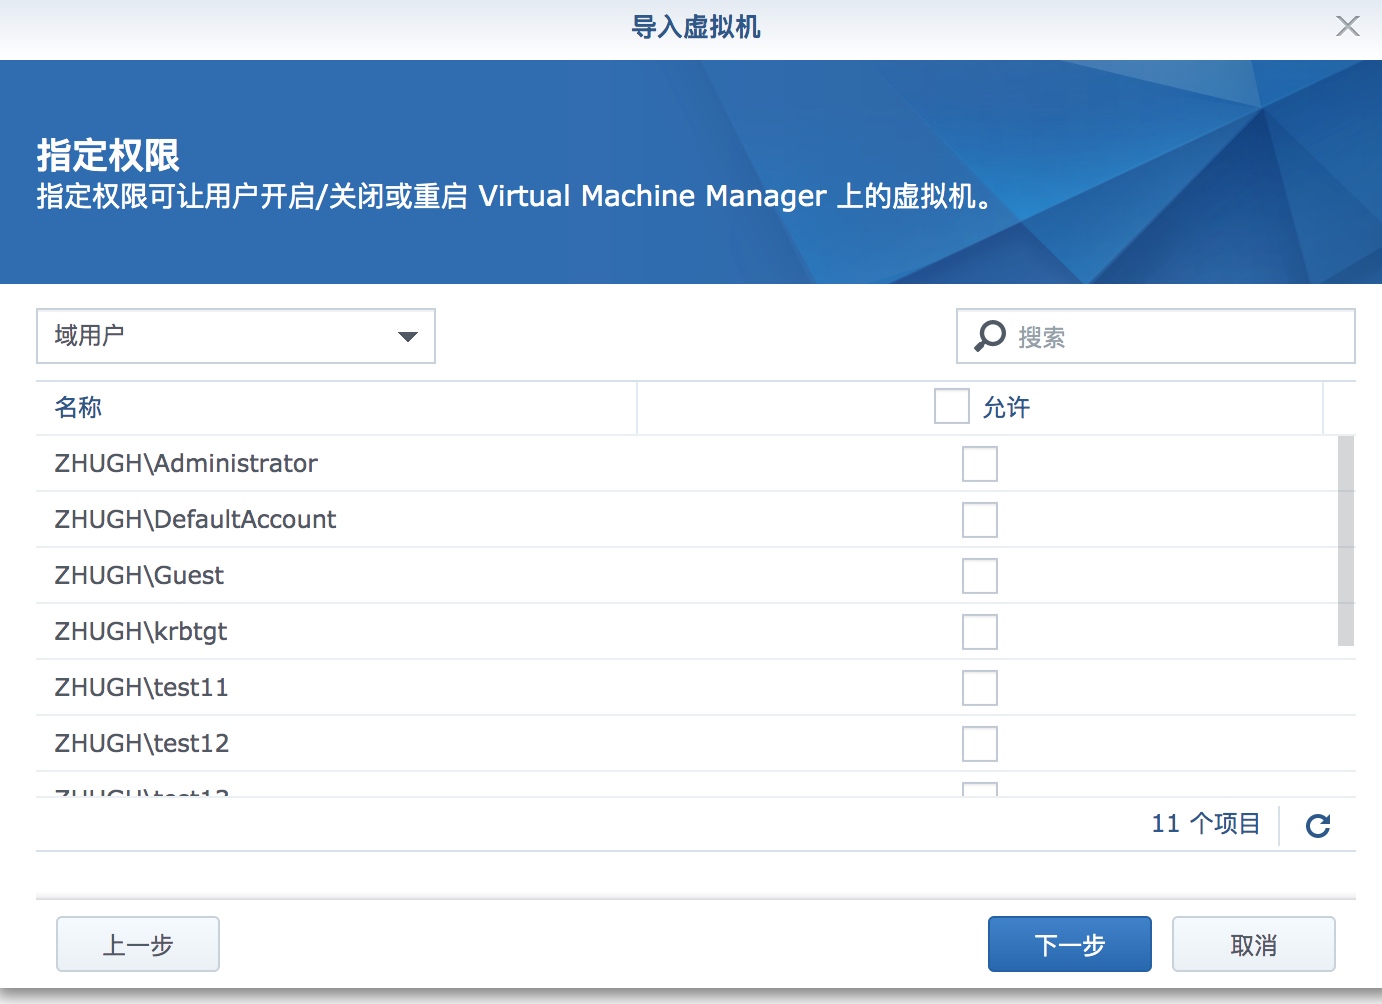Select the ZHUGH\krbtgt row name
Screen dimensions: 1382x1004
[x=141, y=632]
